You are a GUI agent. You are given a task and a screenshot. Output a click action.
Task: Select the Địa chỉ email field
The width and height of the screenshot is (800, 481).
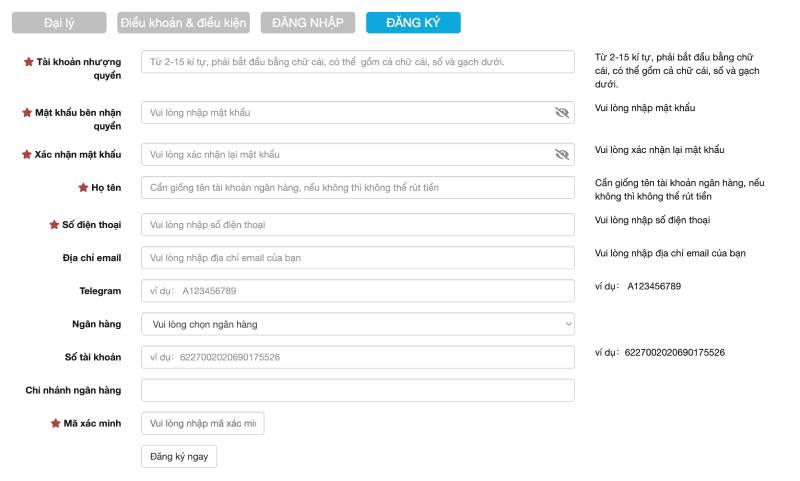coord(357,258)
